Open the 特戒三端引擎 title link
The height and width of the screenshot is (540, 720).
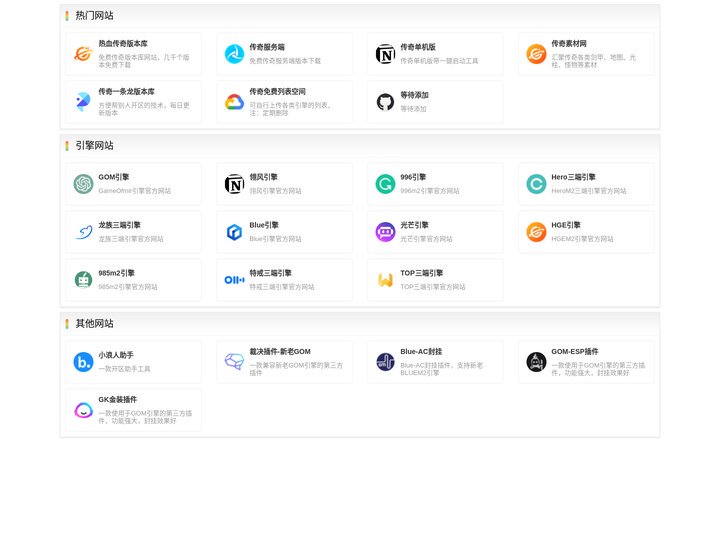click(270, 273)
